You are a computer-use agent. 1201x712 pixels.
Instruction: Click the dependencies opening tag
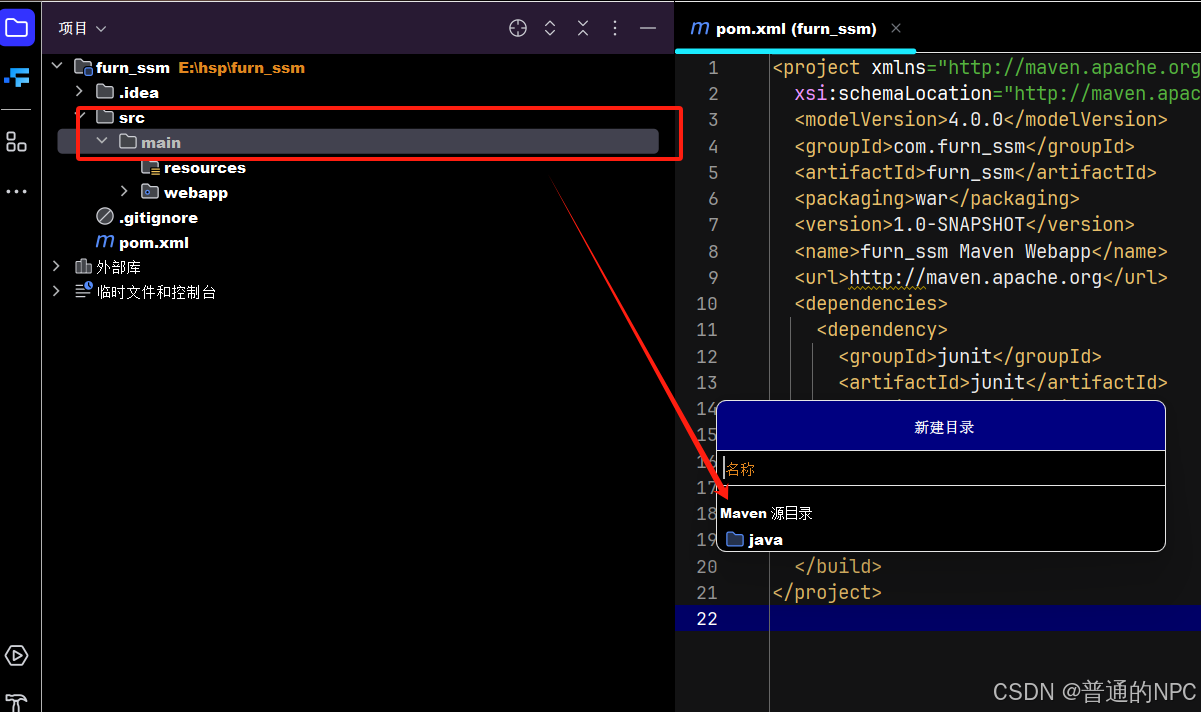tap(871, 303)
